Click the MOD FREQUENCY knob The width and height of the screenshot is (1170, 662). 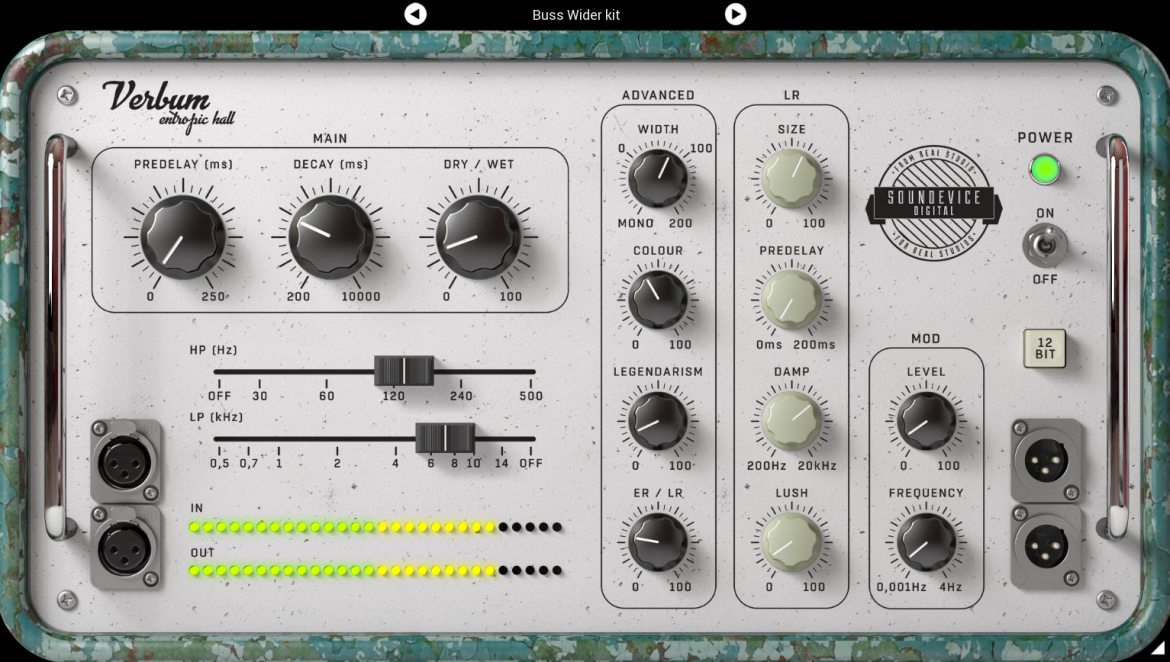coord(926,542)
